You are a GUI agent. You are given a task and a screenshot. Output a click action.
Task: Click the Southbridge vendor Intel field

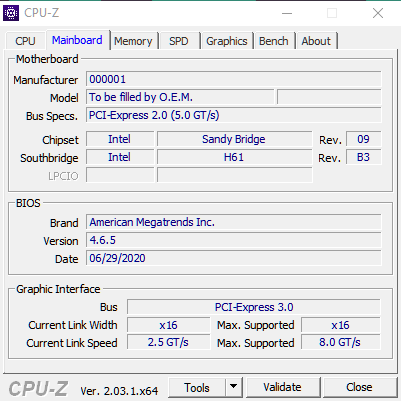pos(120,157)
